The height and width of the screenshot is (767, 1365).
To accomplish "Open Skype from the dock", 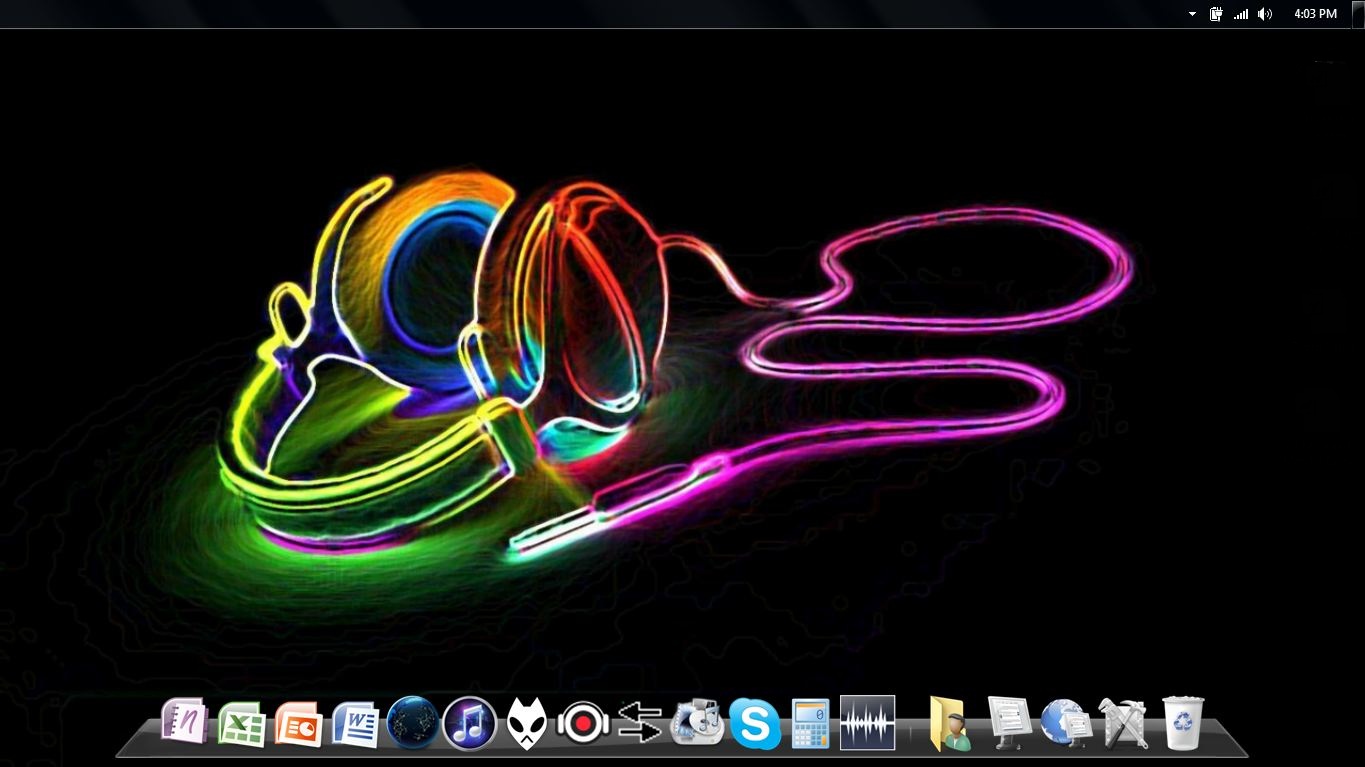I will (755, 723).
